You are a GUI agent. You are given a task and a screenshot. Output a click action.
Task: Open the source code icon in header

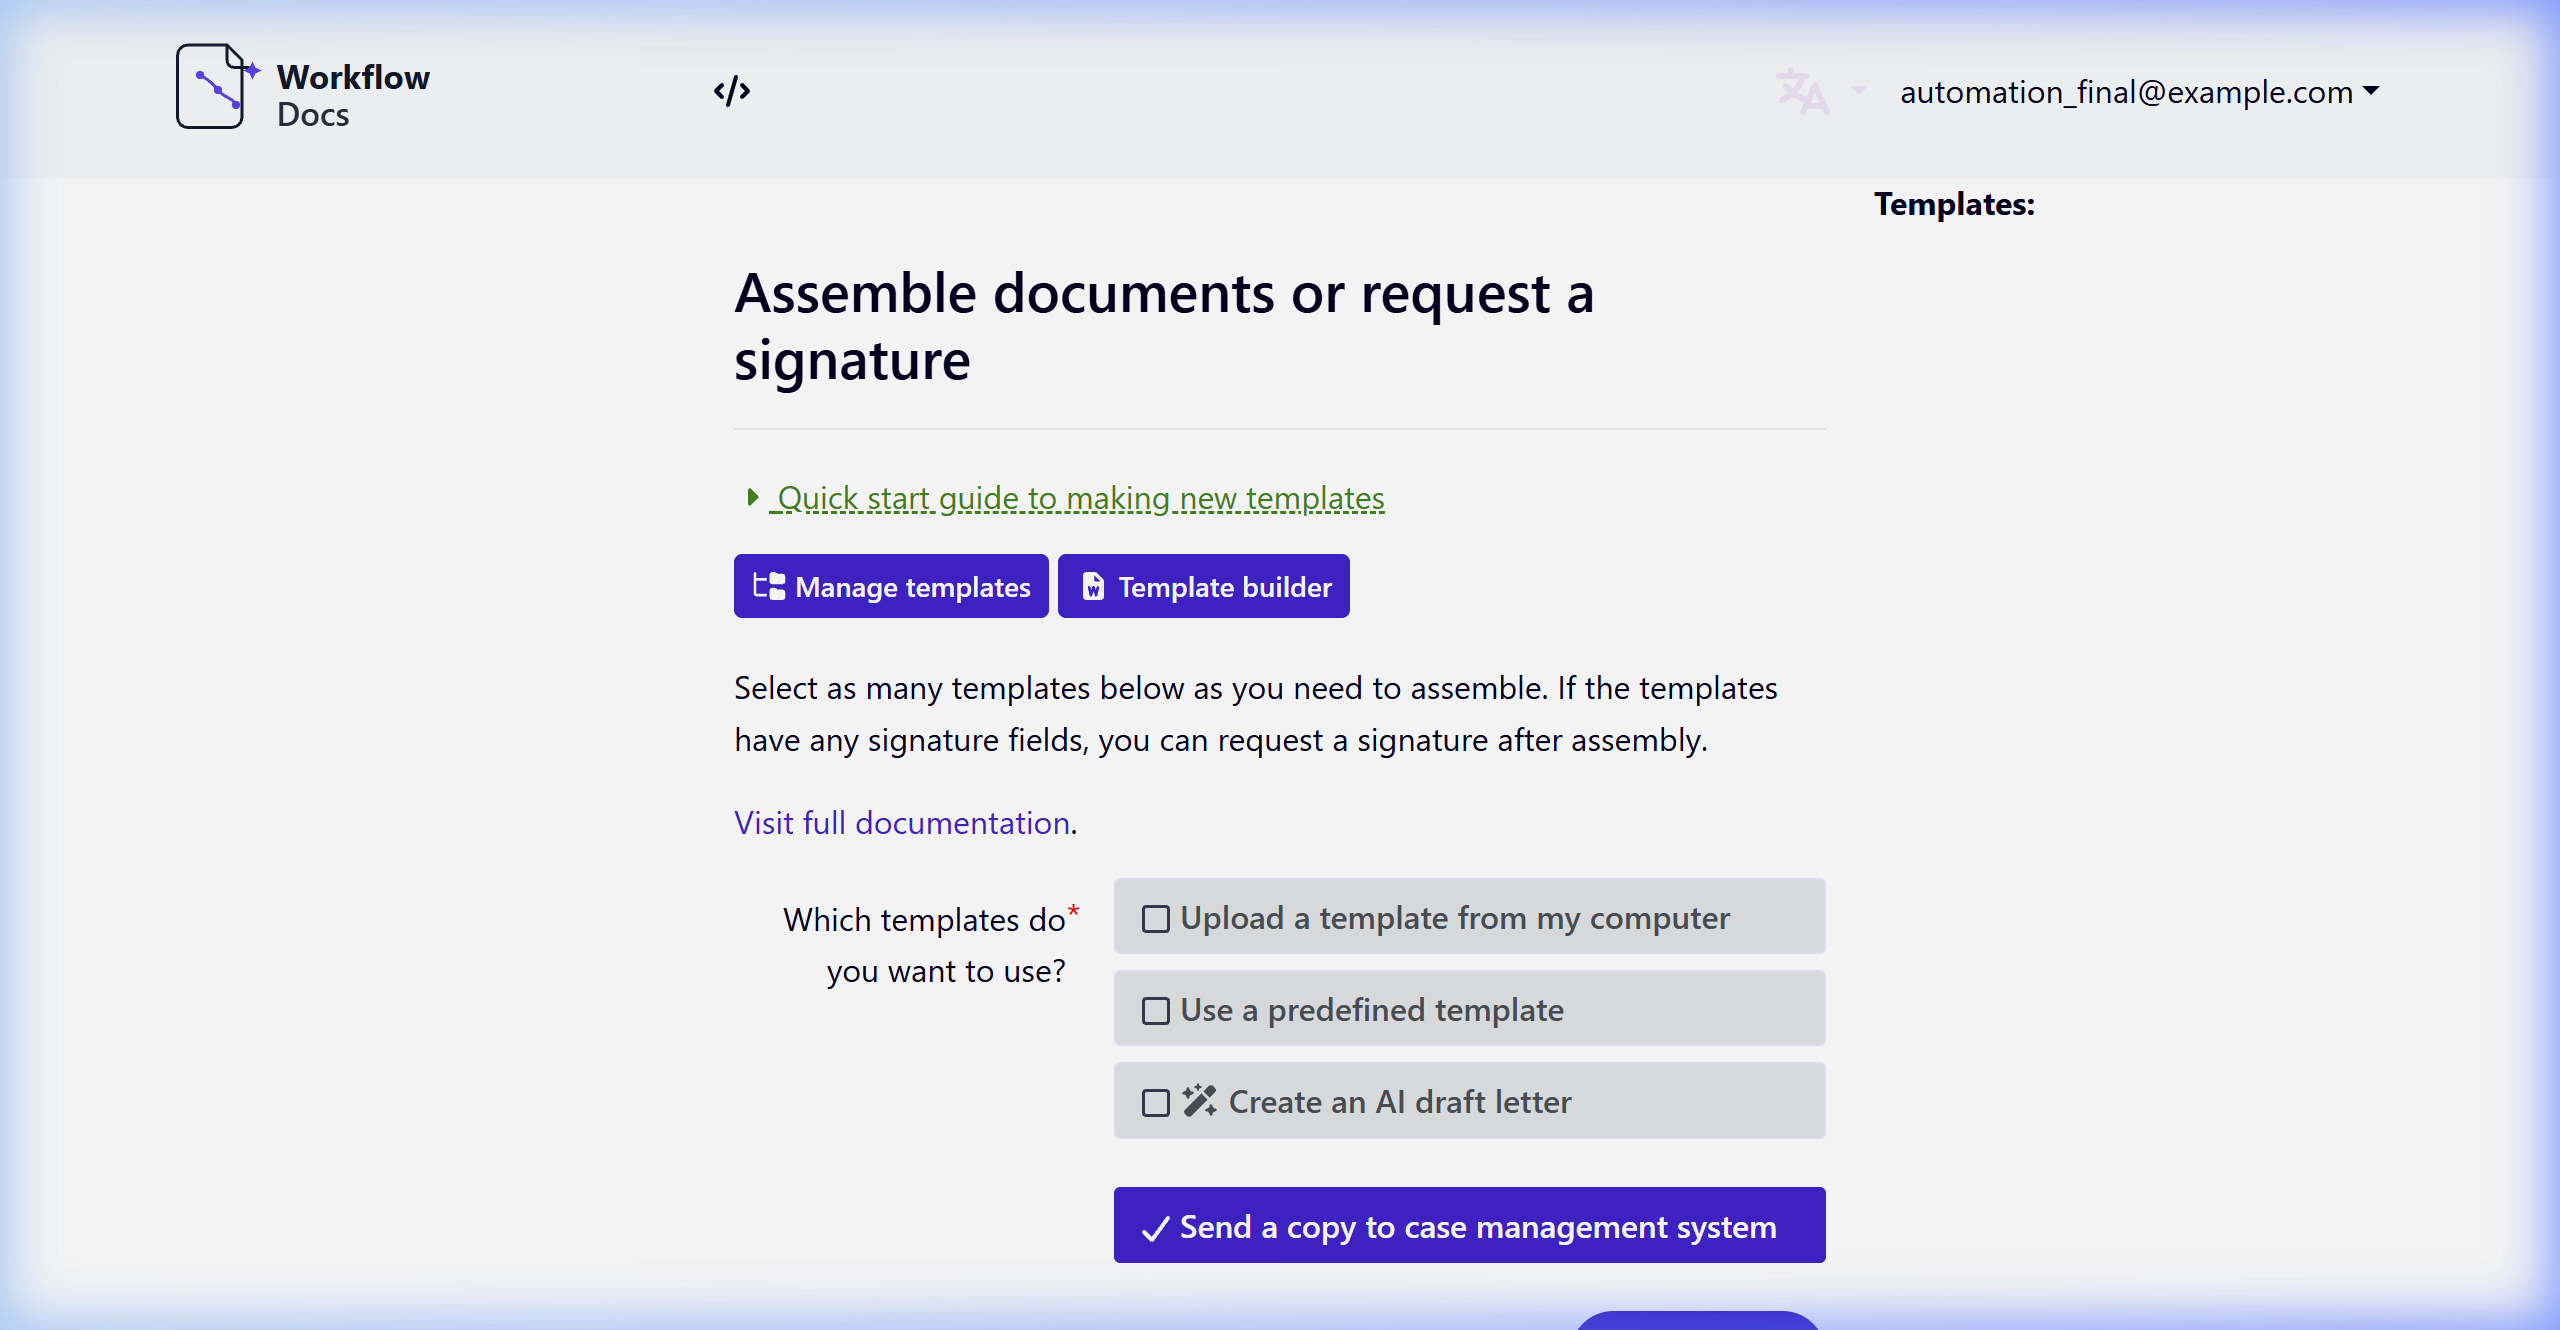(732, 91)
